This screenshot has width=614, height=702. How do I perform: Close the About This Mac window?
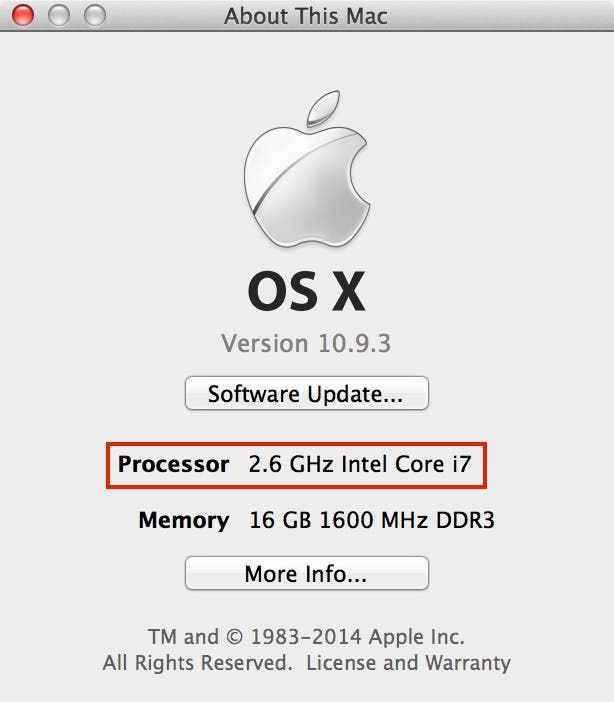[21, 15]
